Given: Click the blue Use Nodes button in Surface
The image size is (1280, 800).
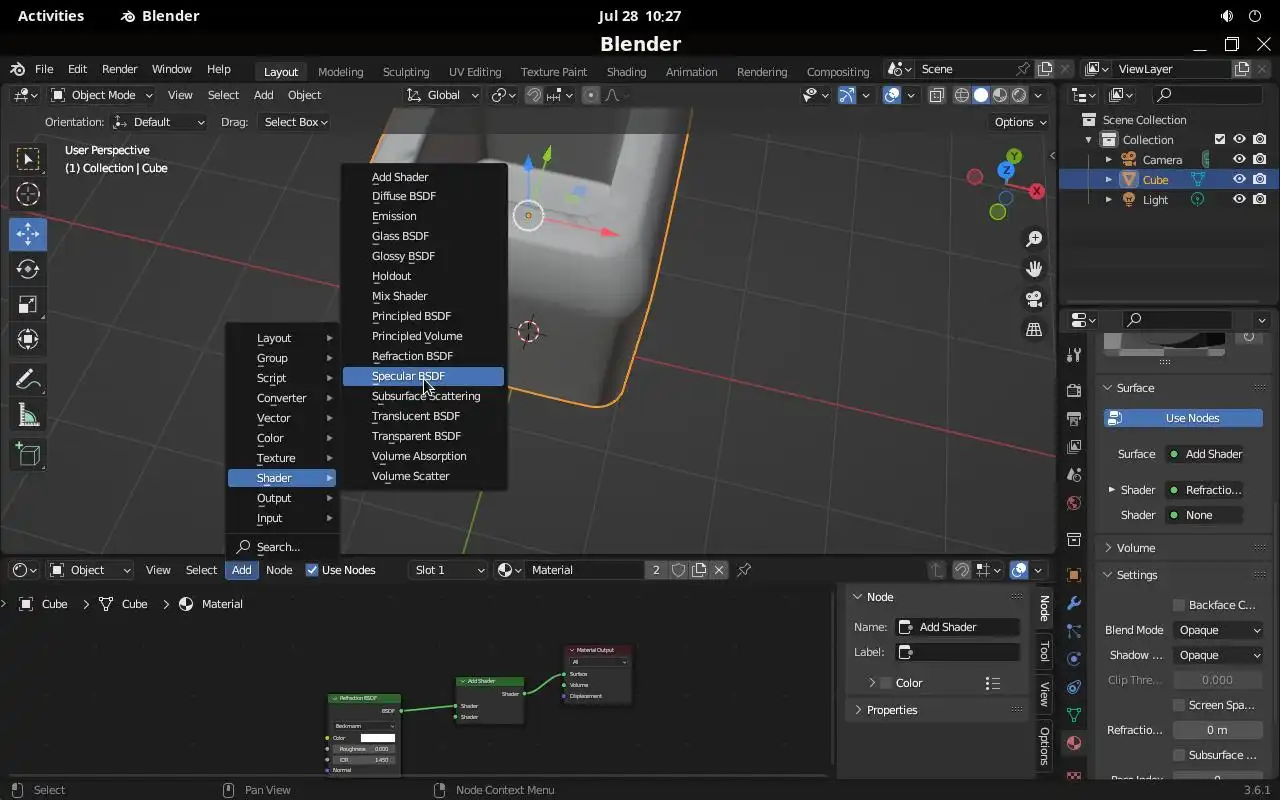Looking at the screenshot, I should [x=1183, y=418].
